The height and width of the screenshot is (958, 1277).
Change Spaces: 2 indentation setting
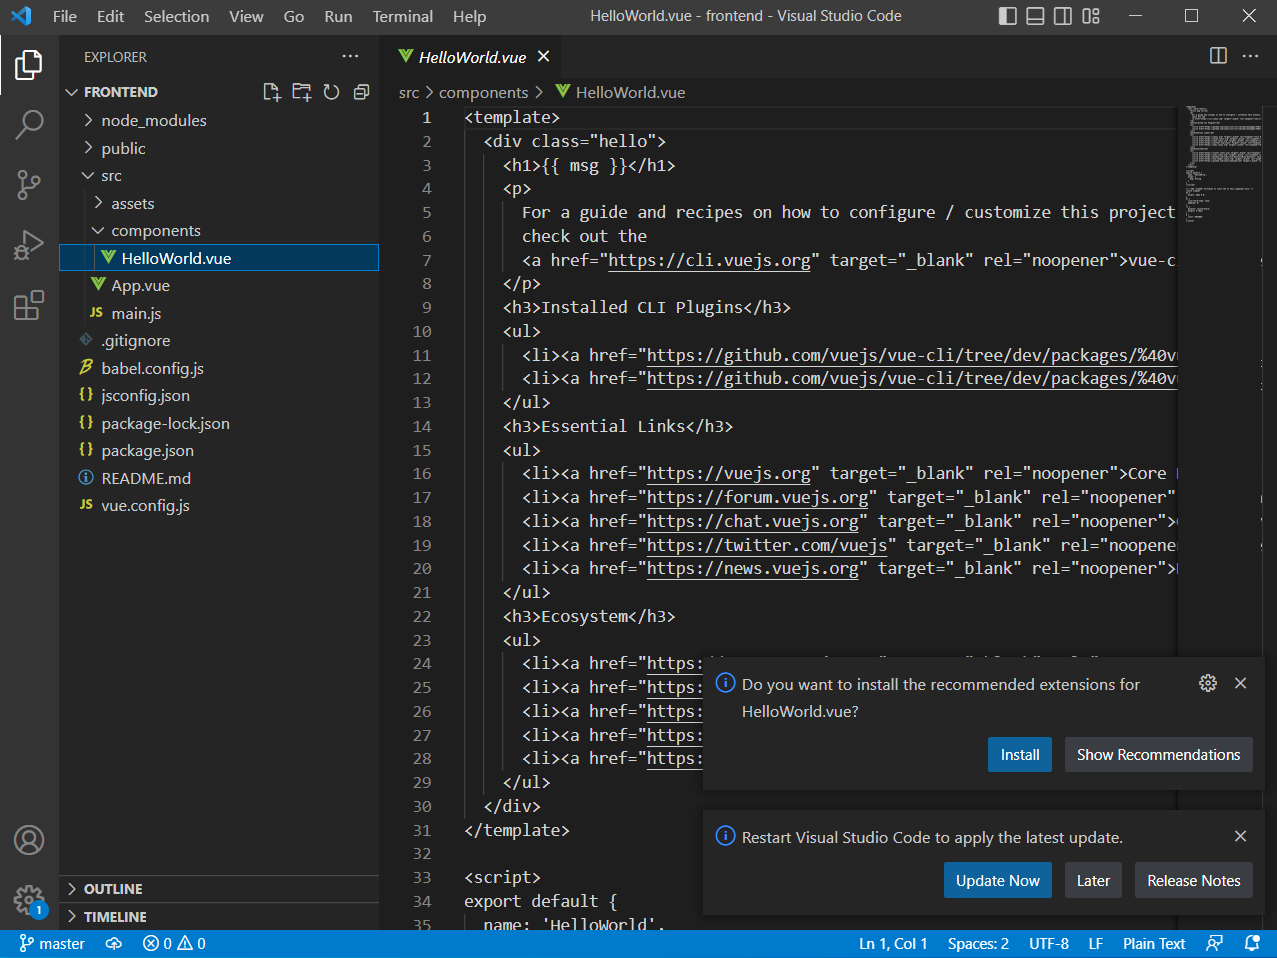coord(978,944)
